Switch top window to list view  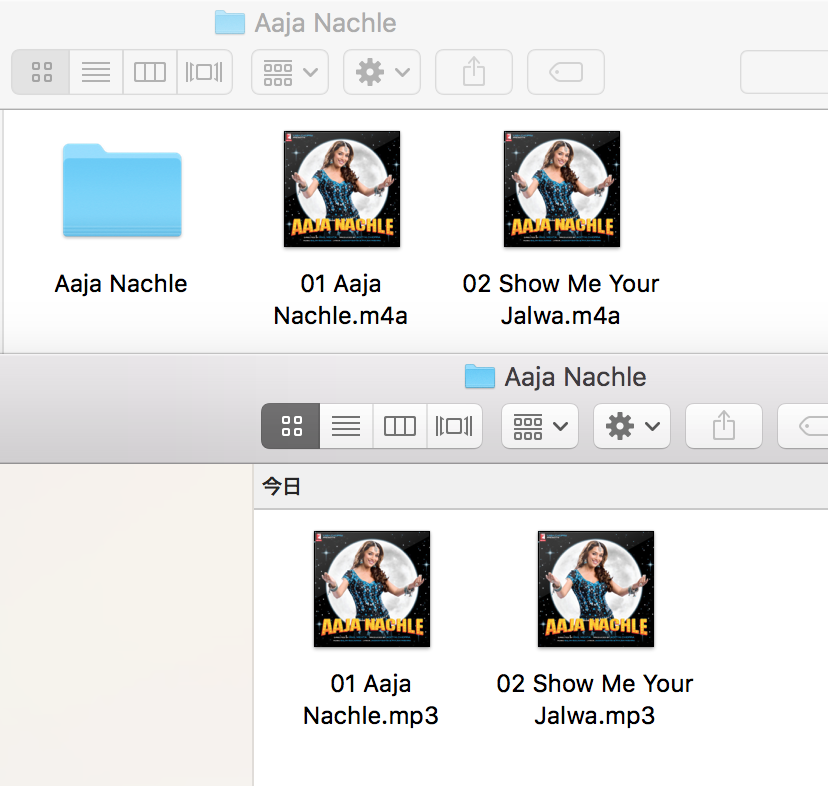tap(96, 72)
